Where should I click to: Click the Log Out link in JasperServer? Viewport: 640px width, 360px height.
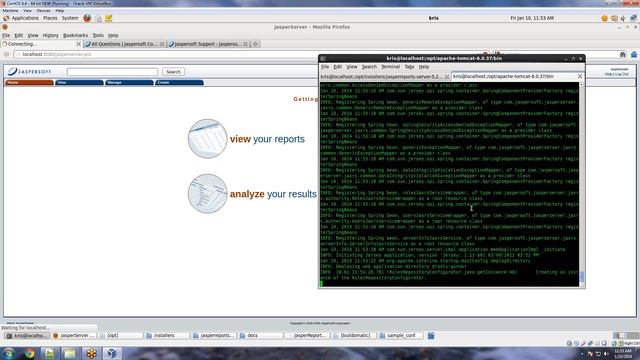[622, 74]
